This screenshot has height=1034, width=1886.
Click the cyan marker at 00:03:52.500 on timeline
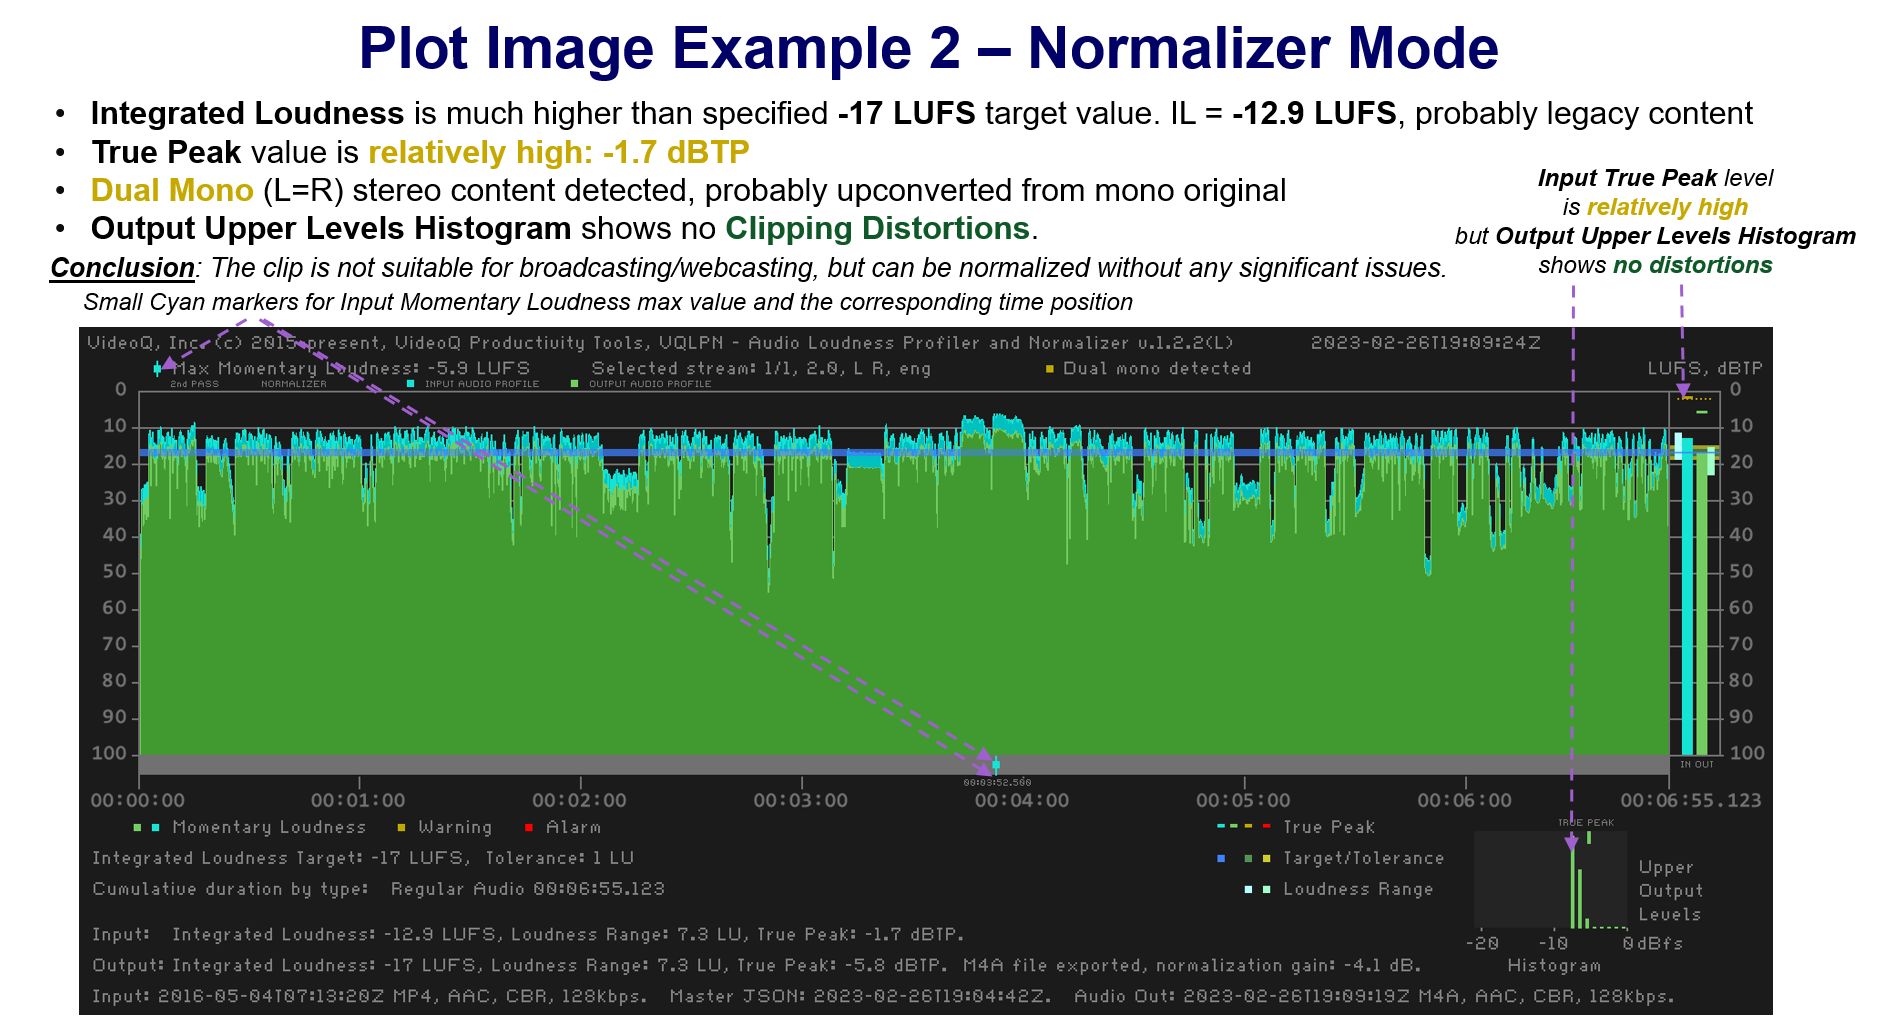[x=996, y=766]
